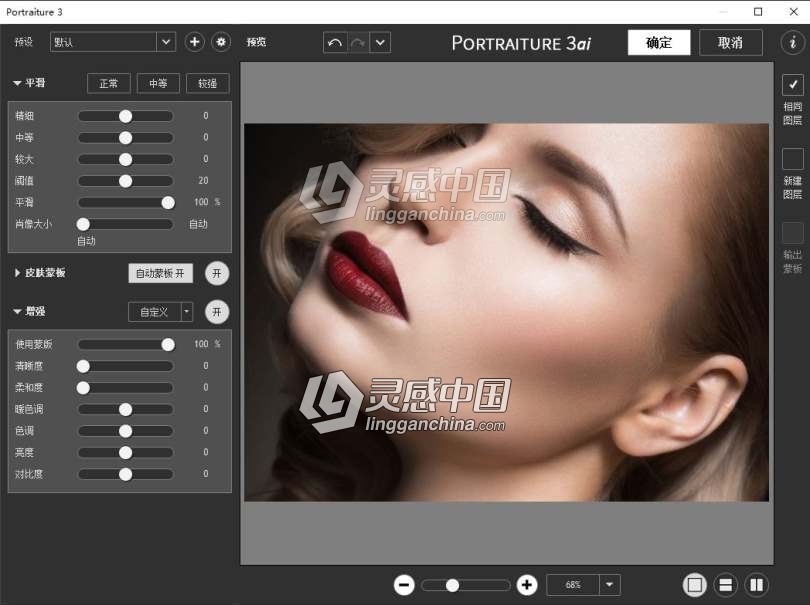Collapse the 增强 section
Screen dimensions: 810x605
(x=17, y=312)
